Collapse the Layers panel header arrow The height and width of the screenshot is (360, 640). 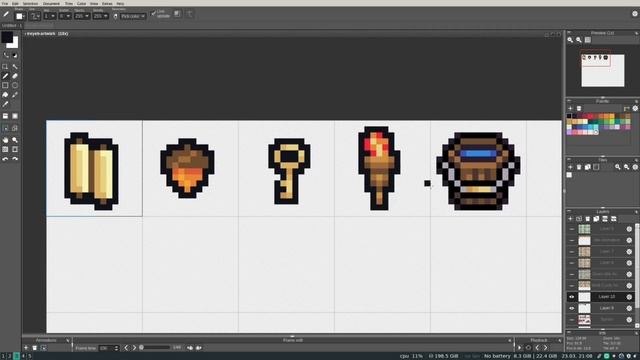pos(569,211)
